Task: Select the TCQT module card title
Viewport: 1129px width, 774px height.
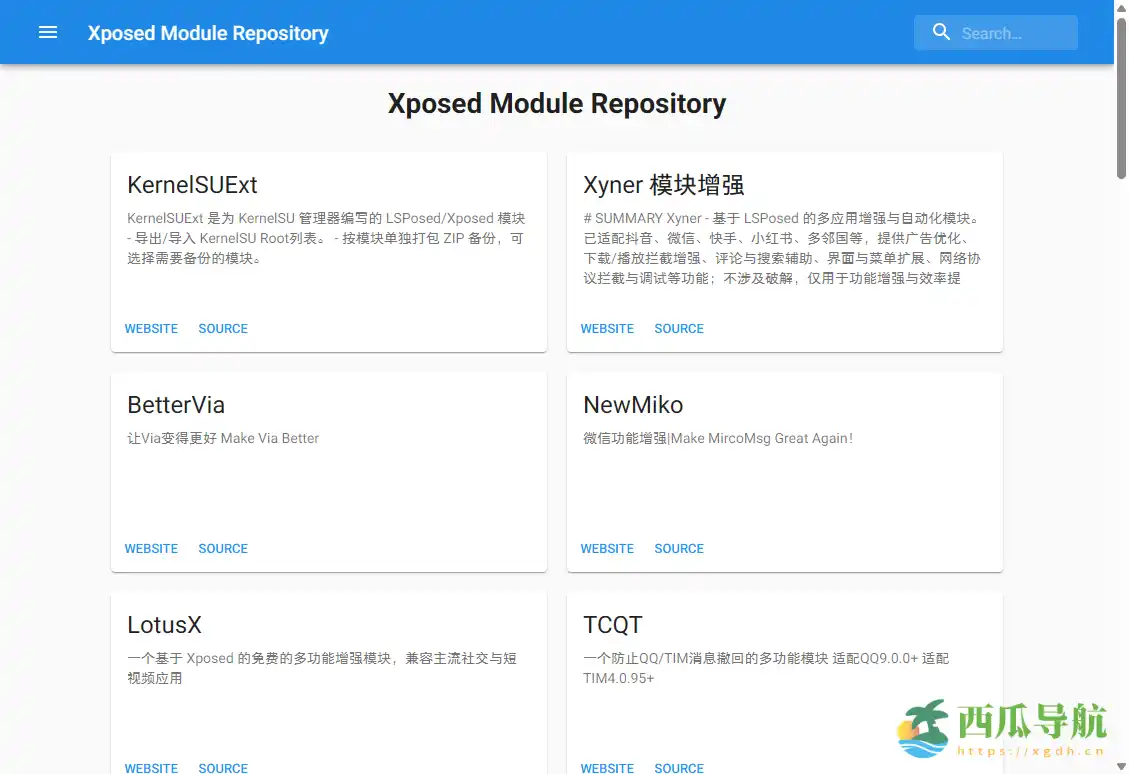Action: click(612, 624)
